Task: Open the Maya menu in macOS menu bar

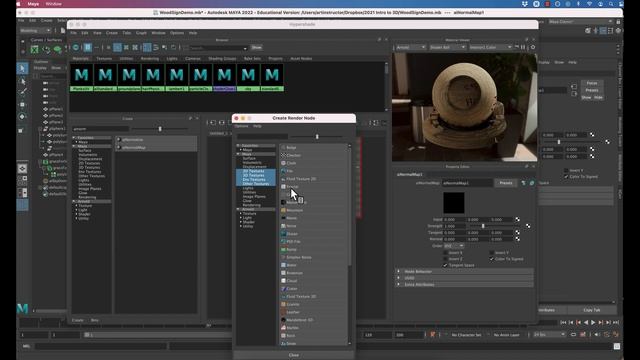Action: 33,4
